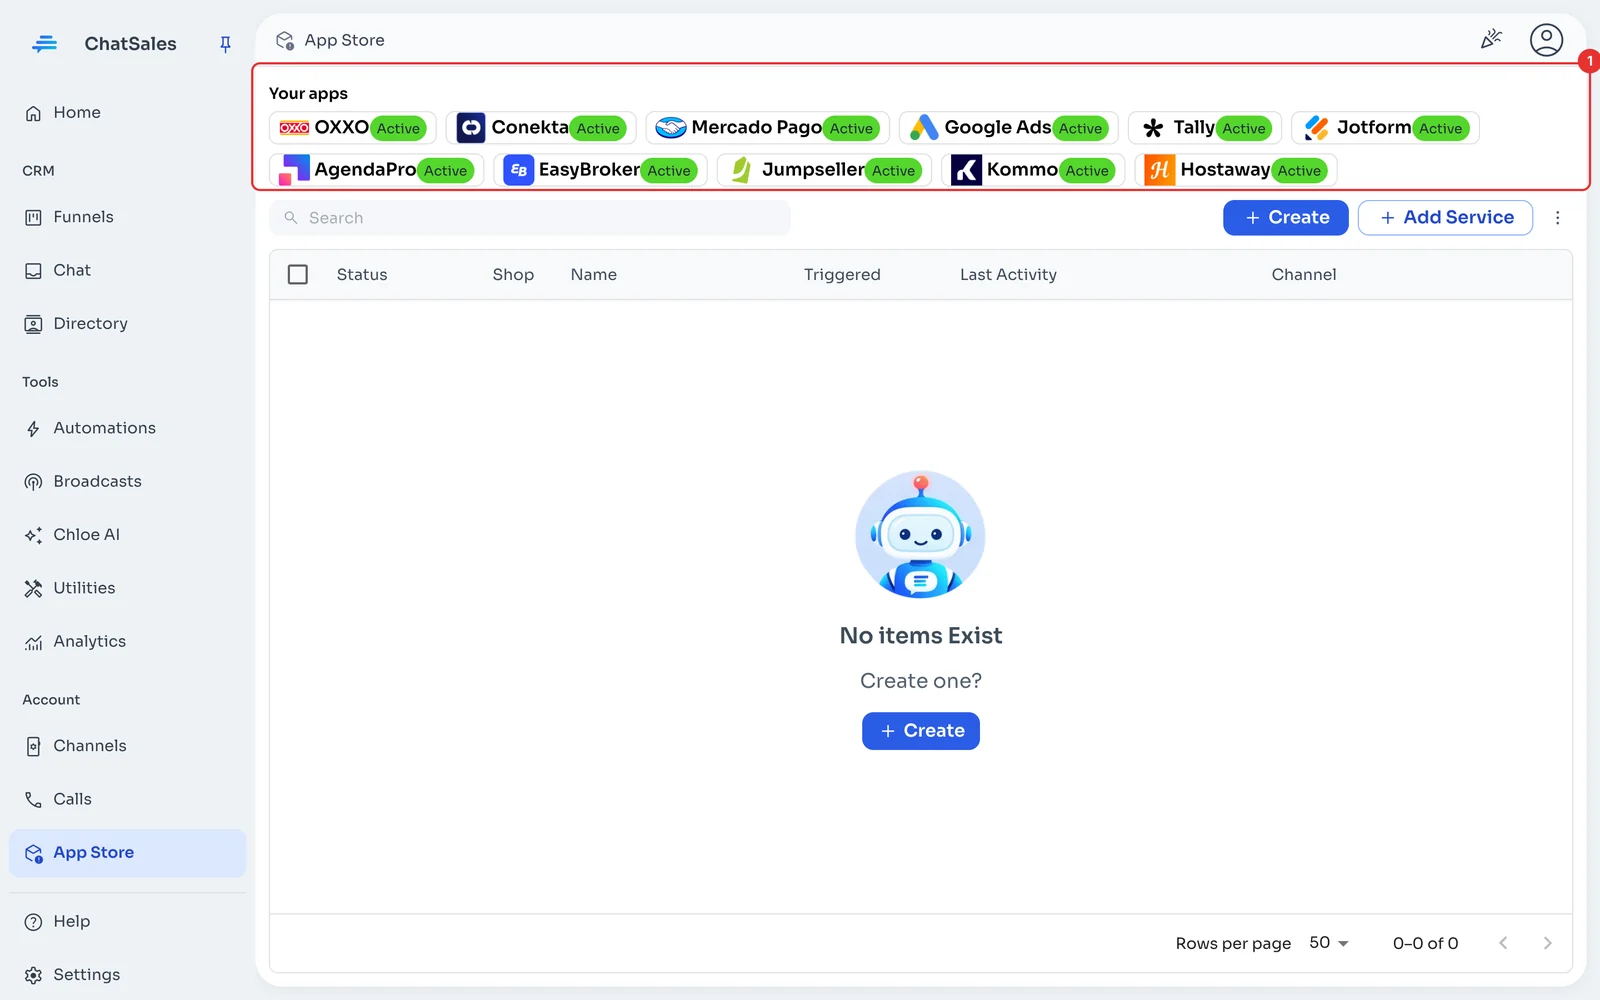
Task: Open Funnels in the CRM section
Action: [127, 217]
